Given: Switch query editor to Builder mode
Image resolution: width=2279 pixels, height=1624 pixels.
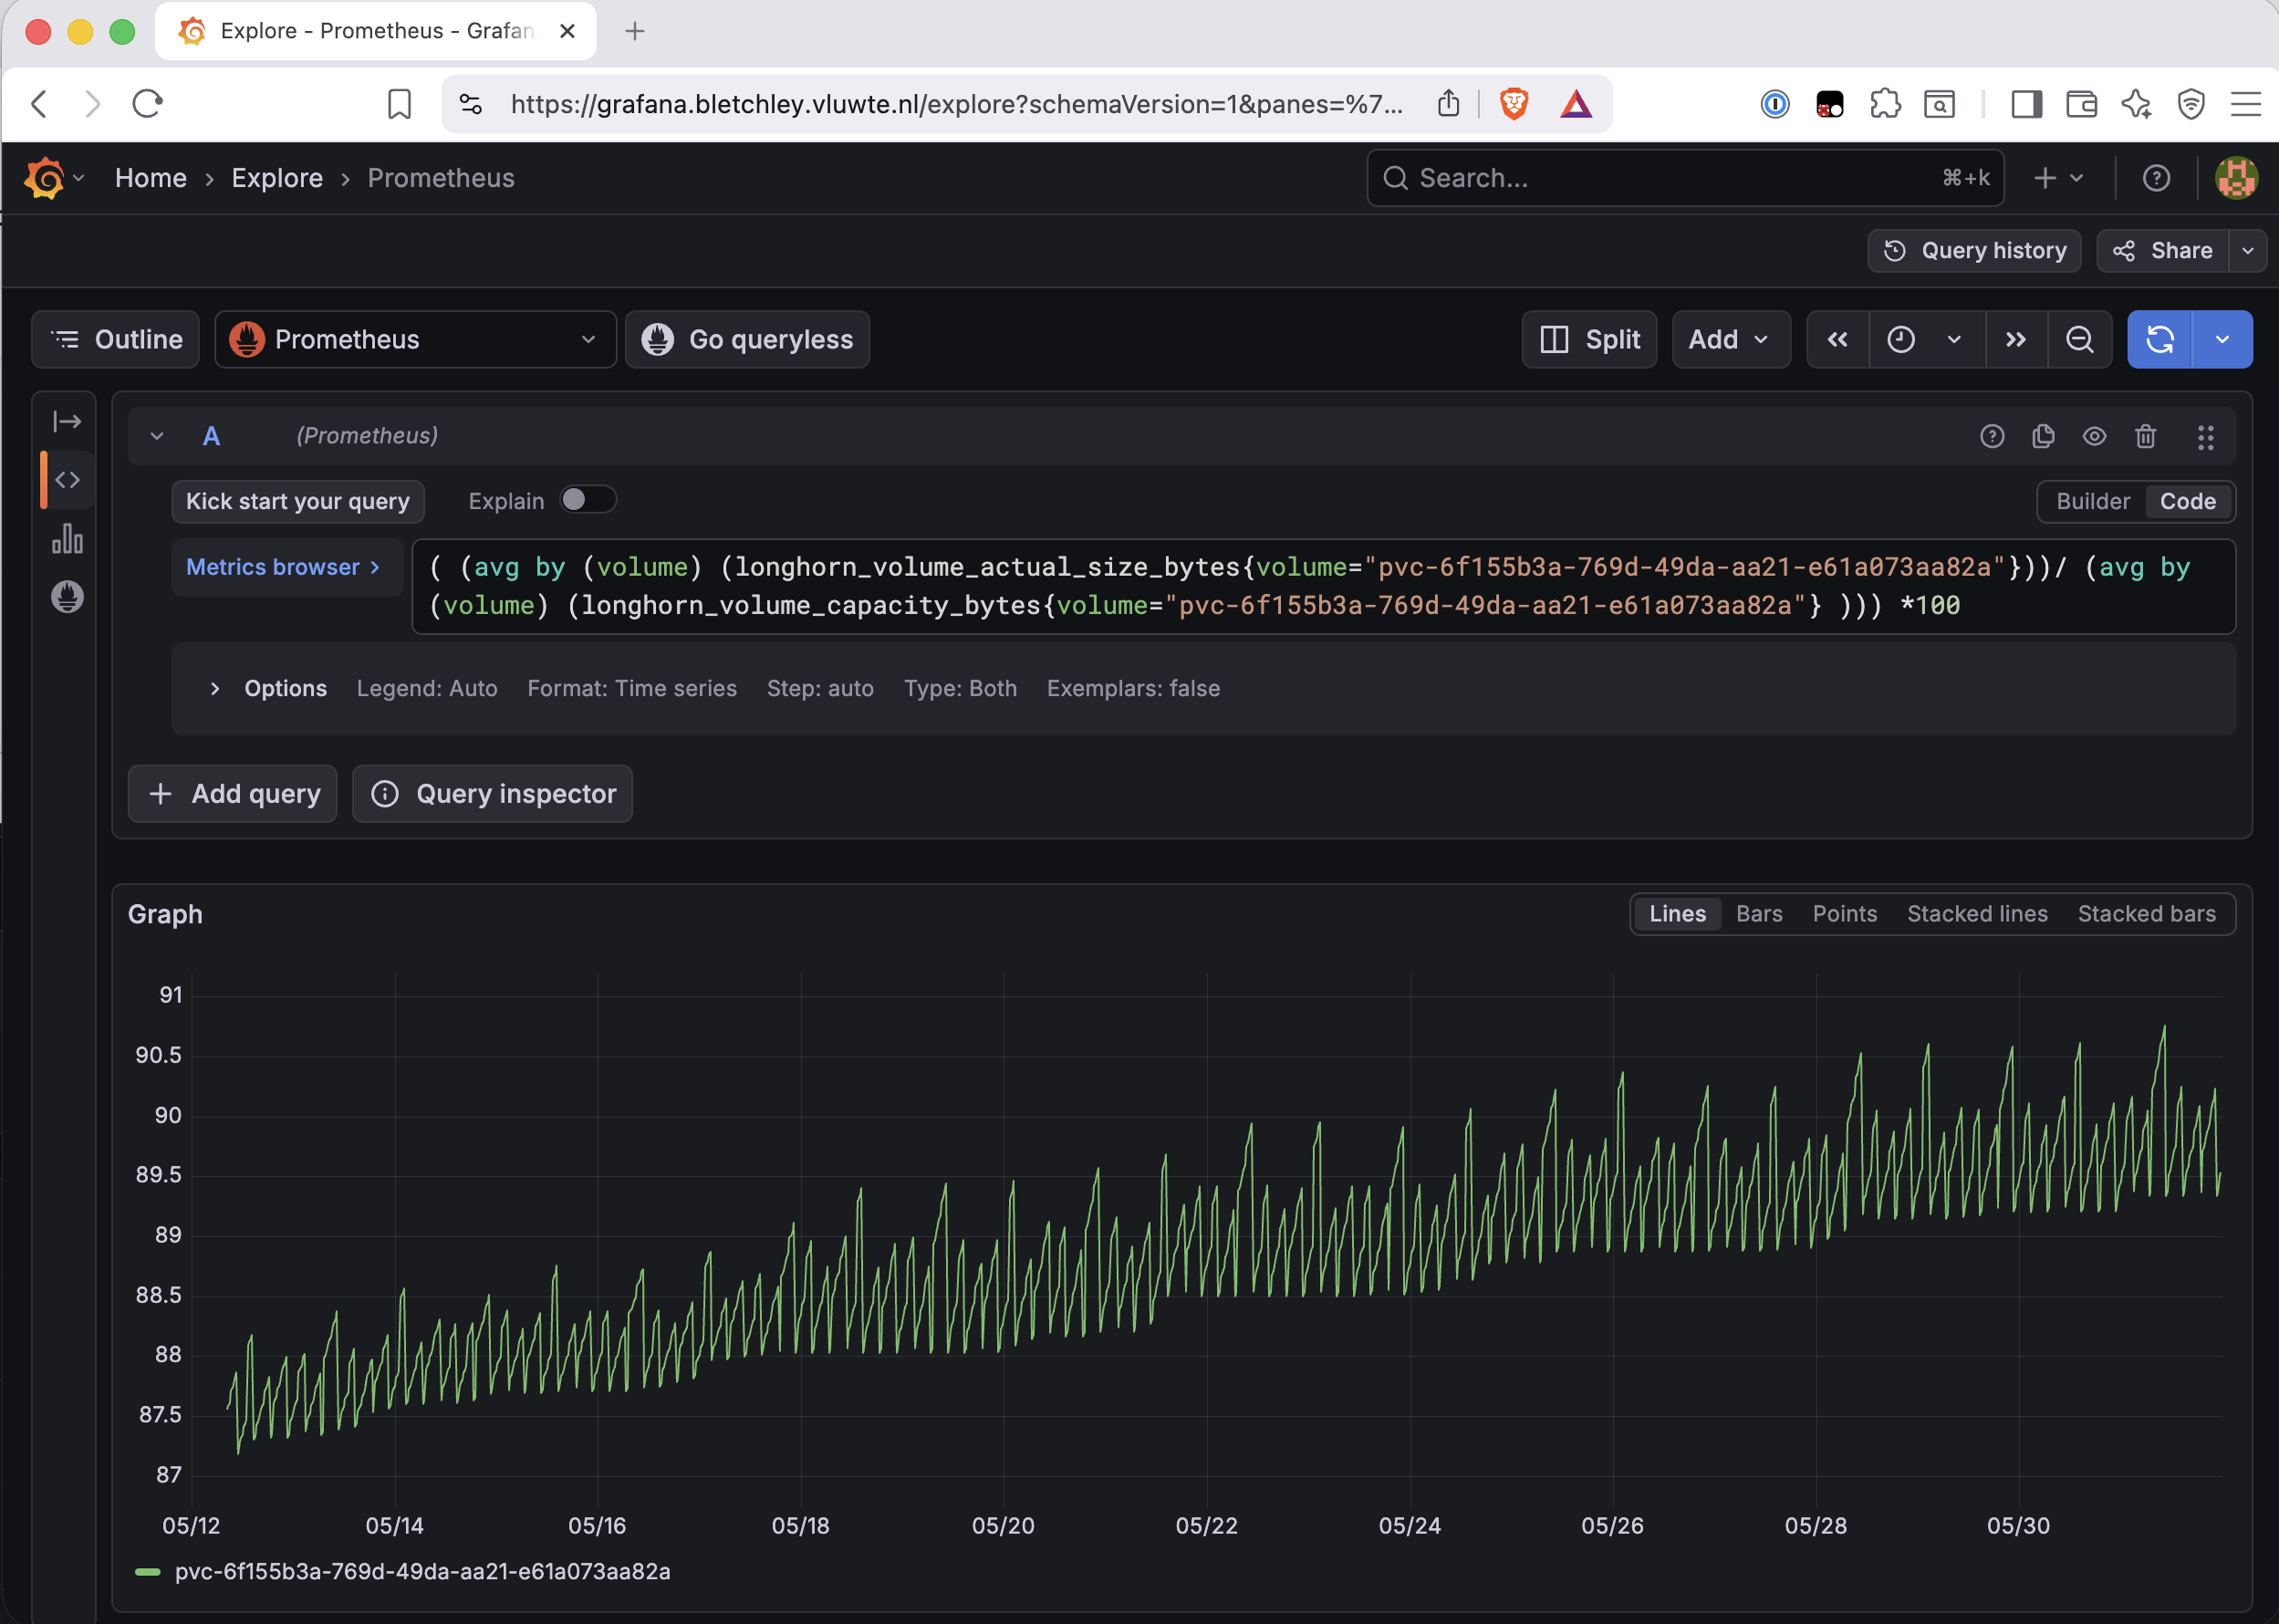Looking at the screenshot, I should click(x=2092, y=502).
